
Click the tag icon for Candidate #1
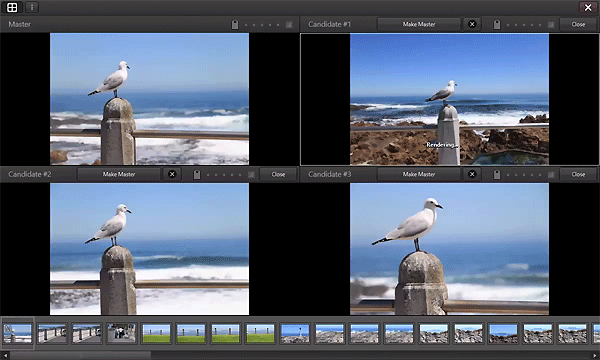[x=497, y=24]
